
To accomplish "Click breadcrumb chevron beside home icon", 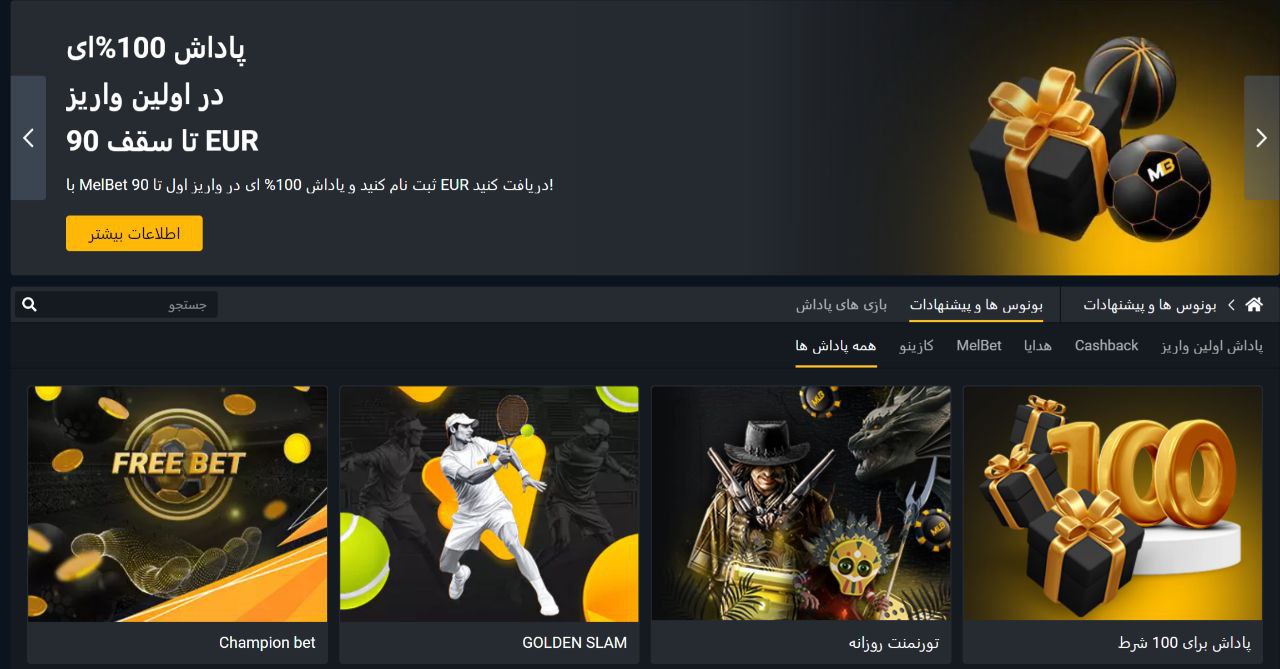I will (1231, 304).
